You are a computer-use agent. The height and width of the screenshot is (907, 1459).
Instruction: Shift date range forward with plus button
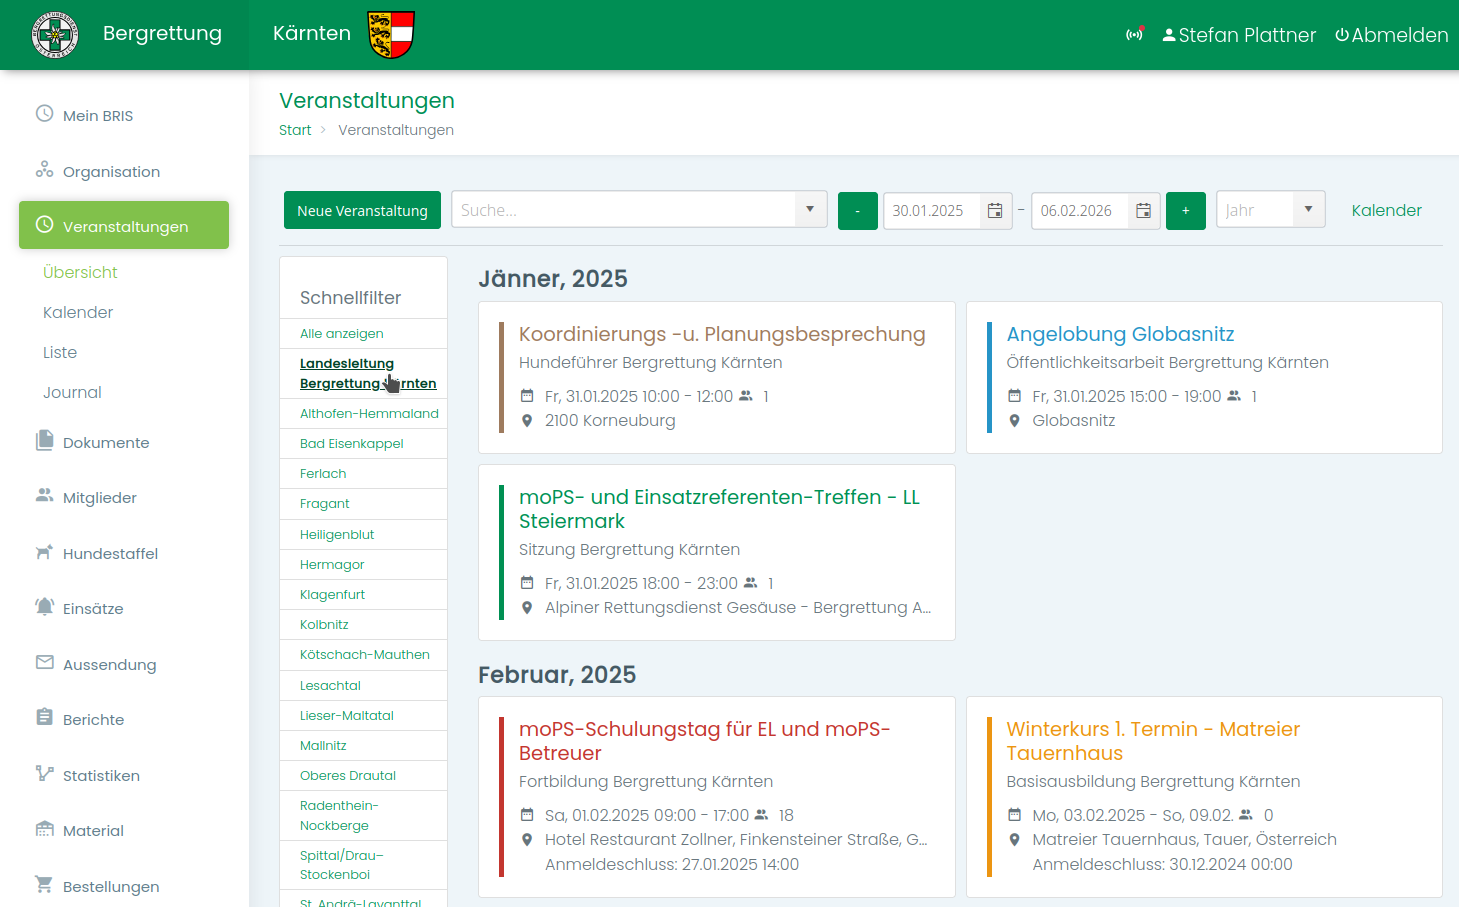[x=1185, y=211]
